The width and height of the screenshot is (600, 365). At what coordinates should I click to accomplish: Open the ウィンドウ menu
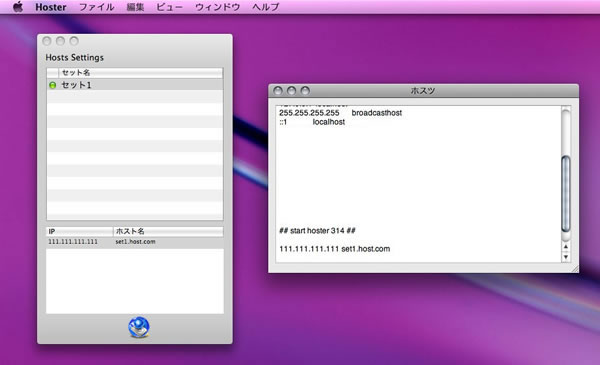click(x=217, y=7)
